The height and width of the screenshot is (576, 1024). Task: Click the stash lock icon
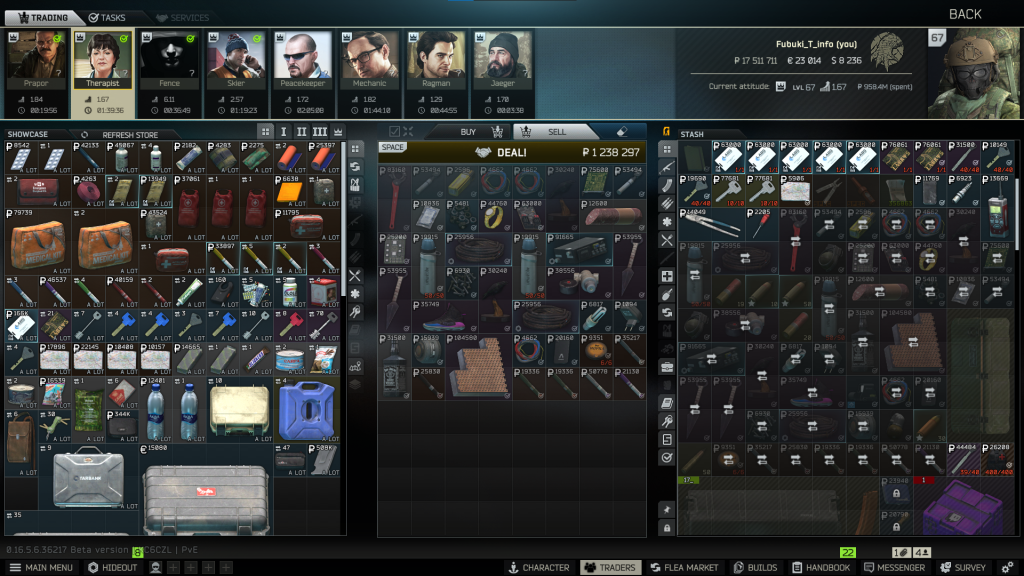[667, 528]
